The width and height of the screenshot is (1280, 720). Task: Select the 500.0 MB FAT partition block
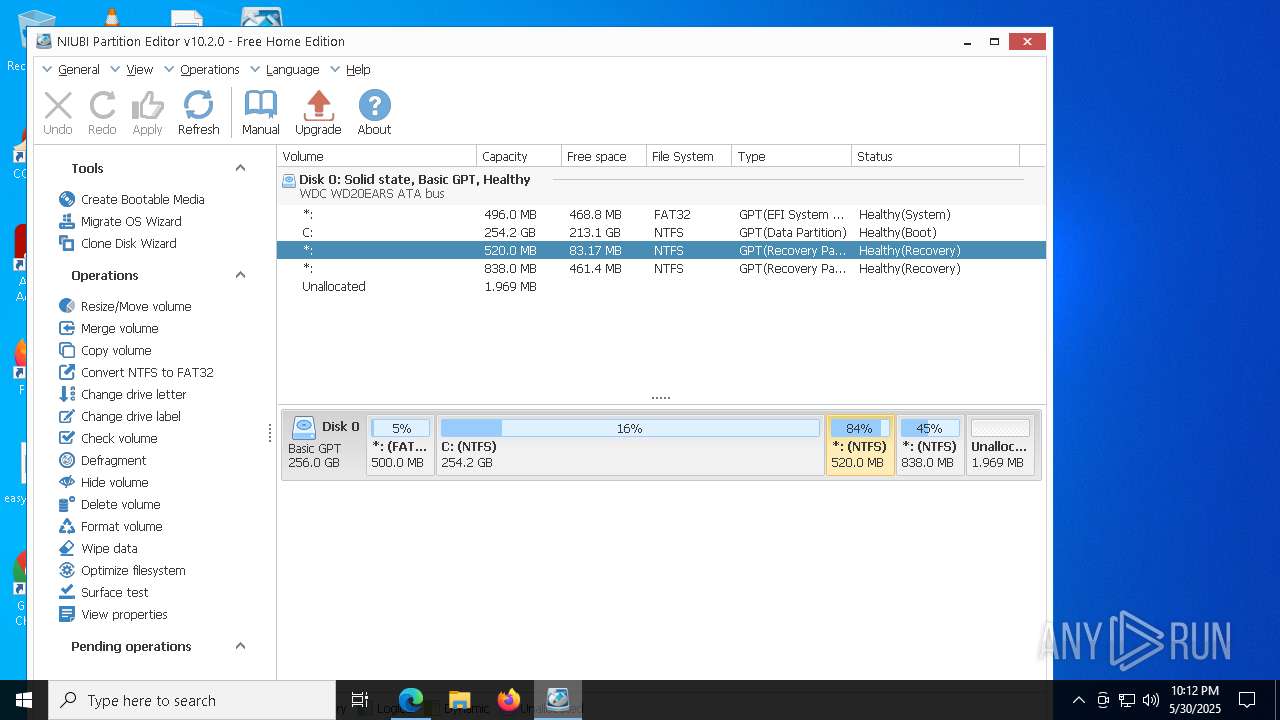[400, 445]
